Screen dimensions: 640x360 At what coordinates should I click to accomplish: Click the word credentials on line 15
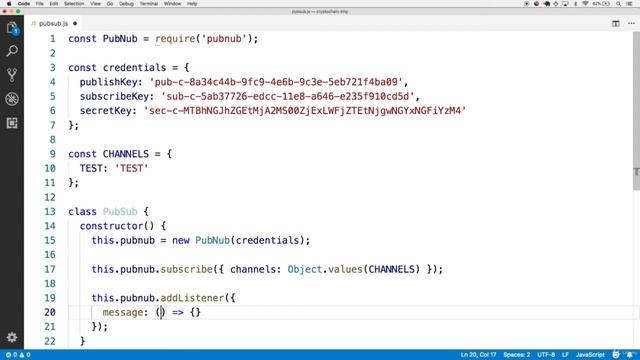(x=267, y=240)
